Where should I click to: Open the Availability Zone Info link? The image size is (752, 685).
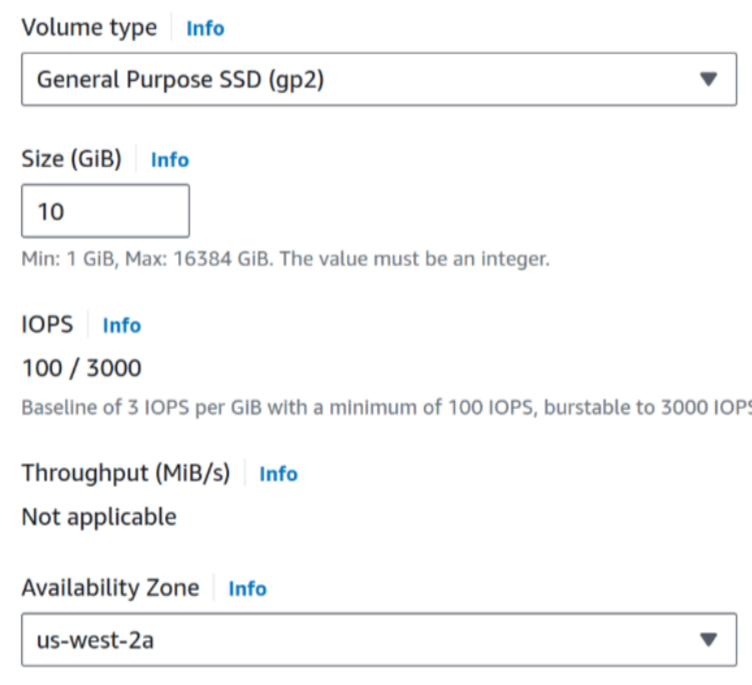(247, 589)
